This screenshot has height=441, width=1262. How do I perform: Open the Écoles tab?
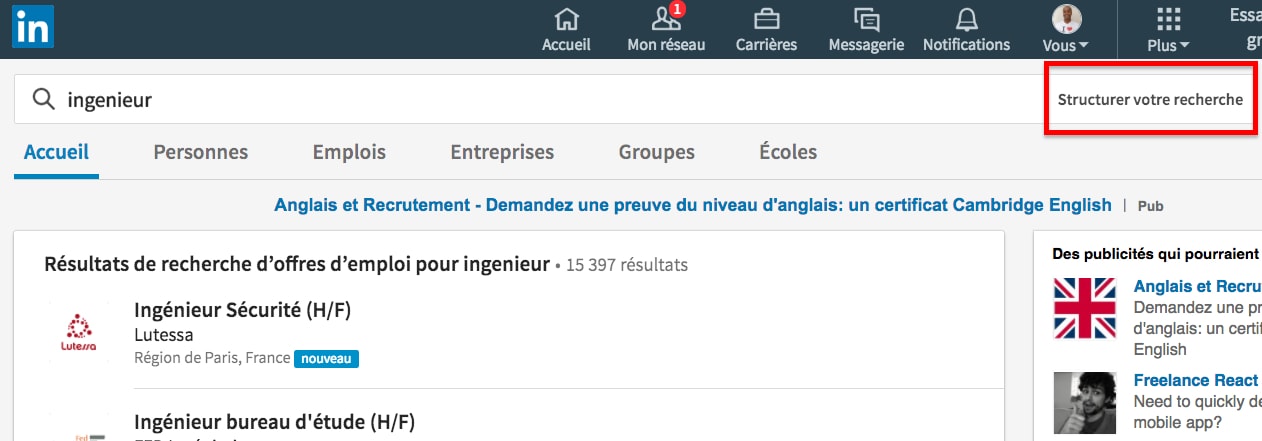[788, 152]
